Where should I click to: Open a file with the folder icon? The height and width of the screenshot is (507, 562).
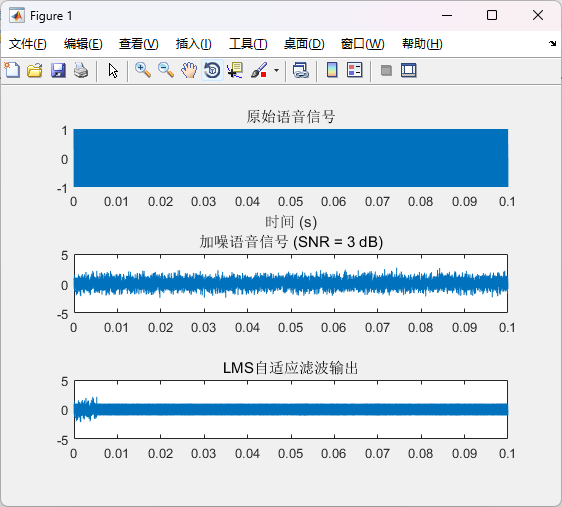(x=35, y=70)
